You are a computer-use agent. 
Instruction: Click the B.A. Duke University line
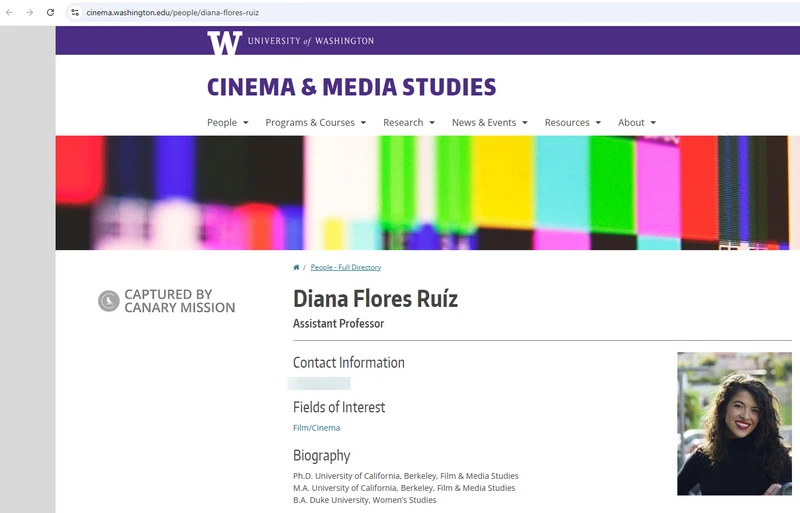[364, 500]
